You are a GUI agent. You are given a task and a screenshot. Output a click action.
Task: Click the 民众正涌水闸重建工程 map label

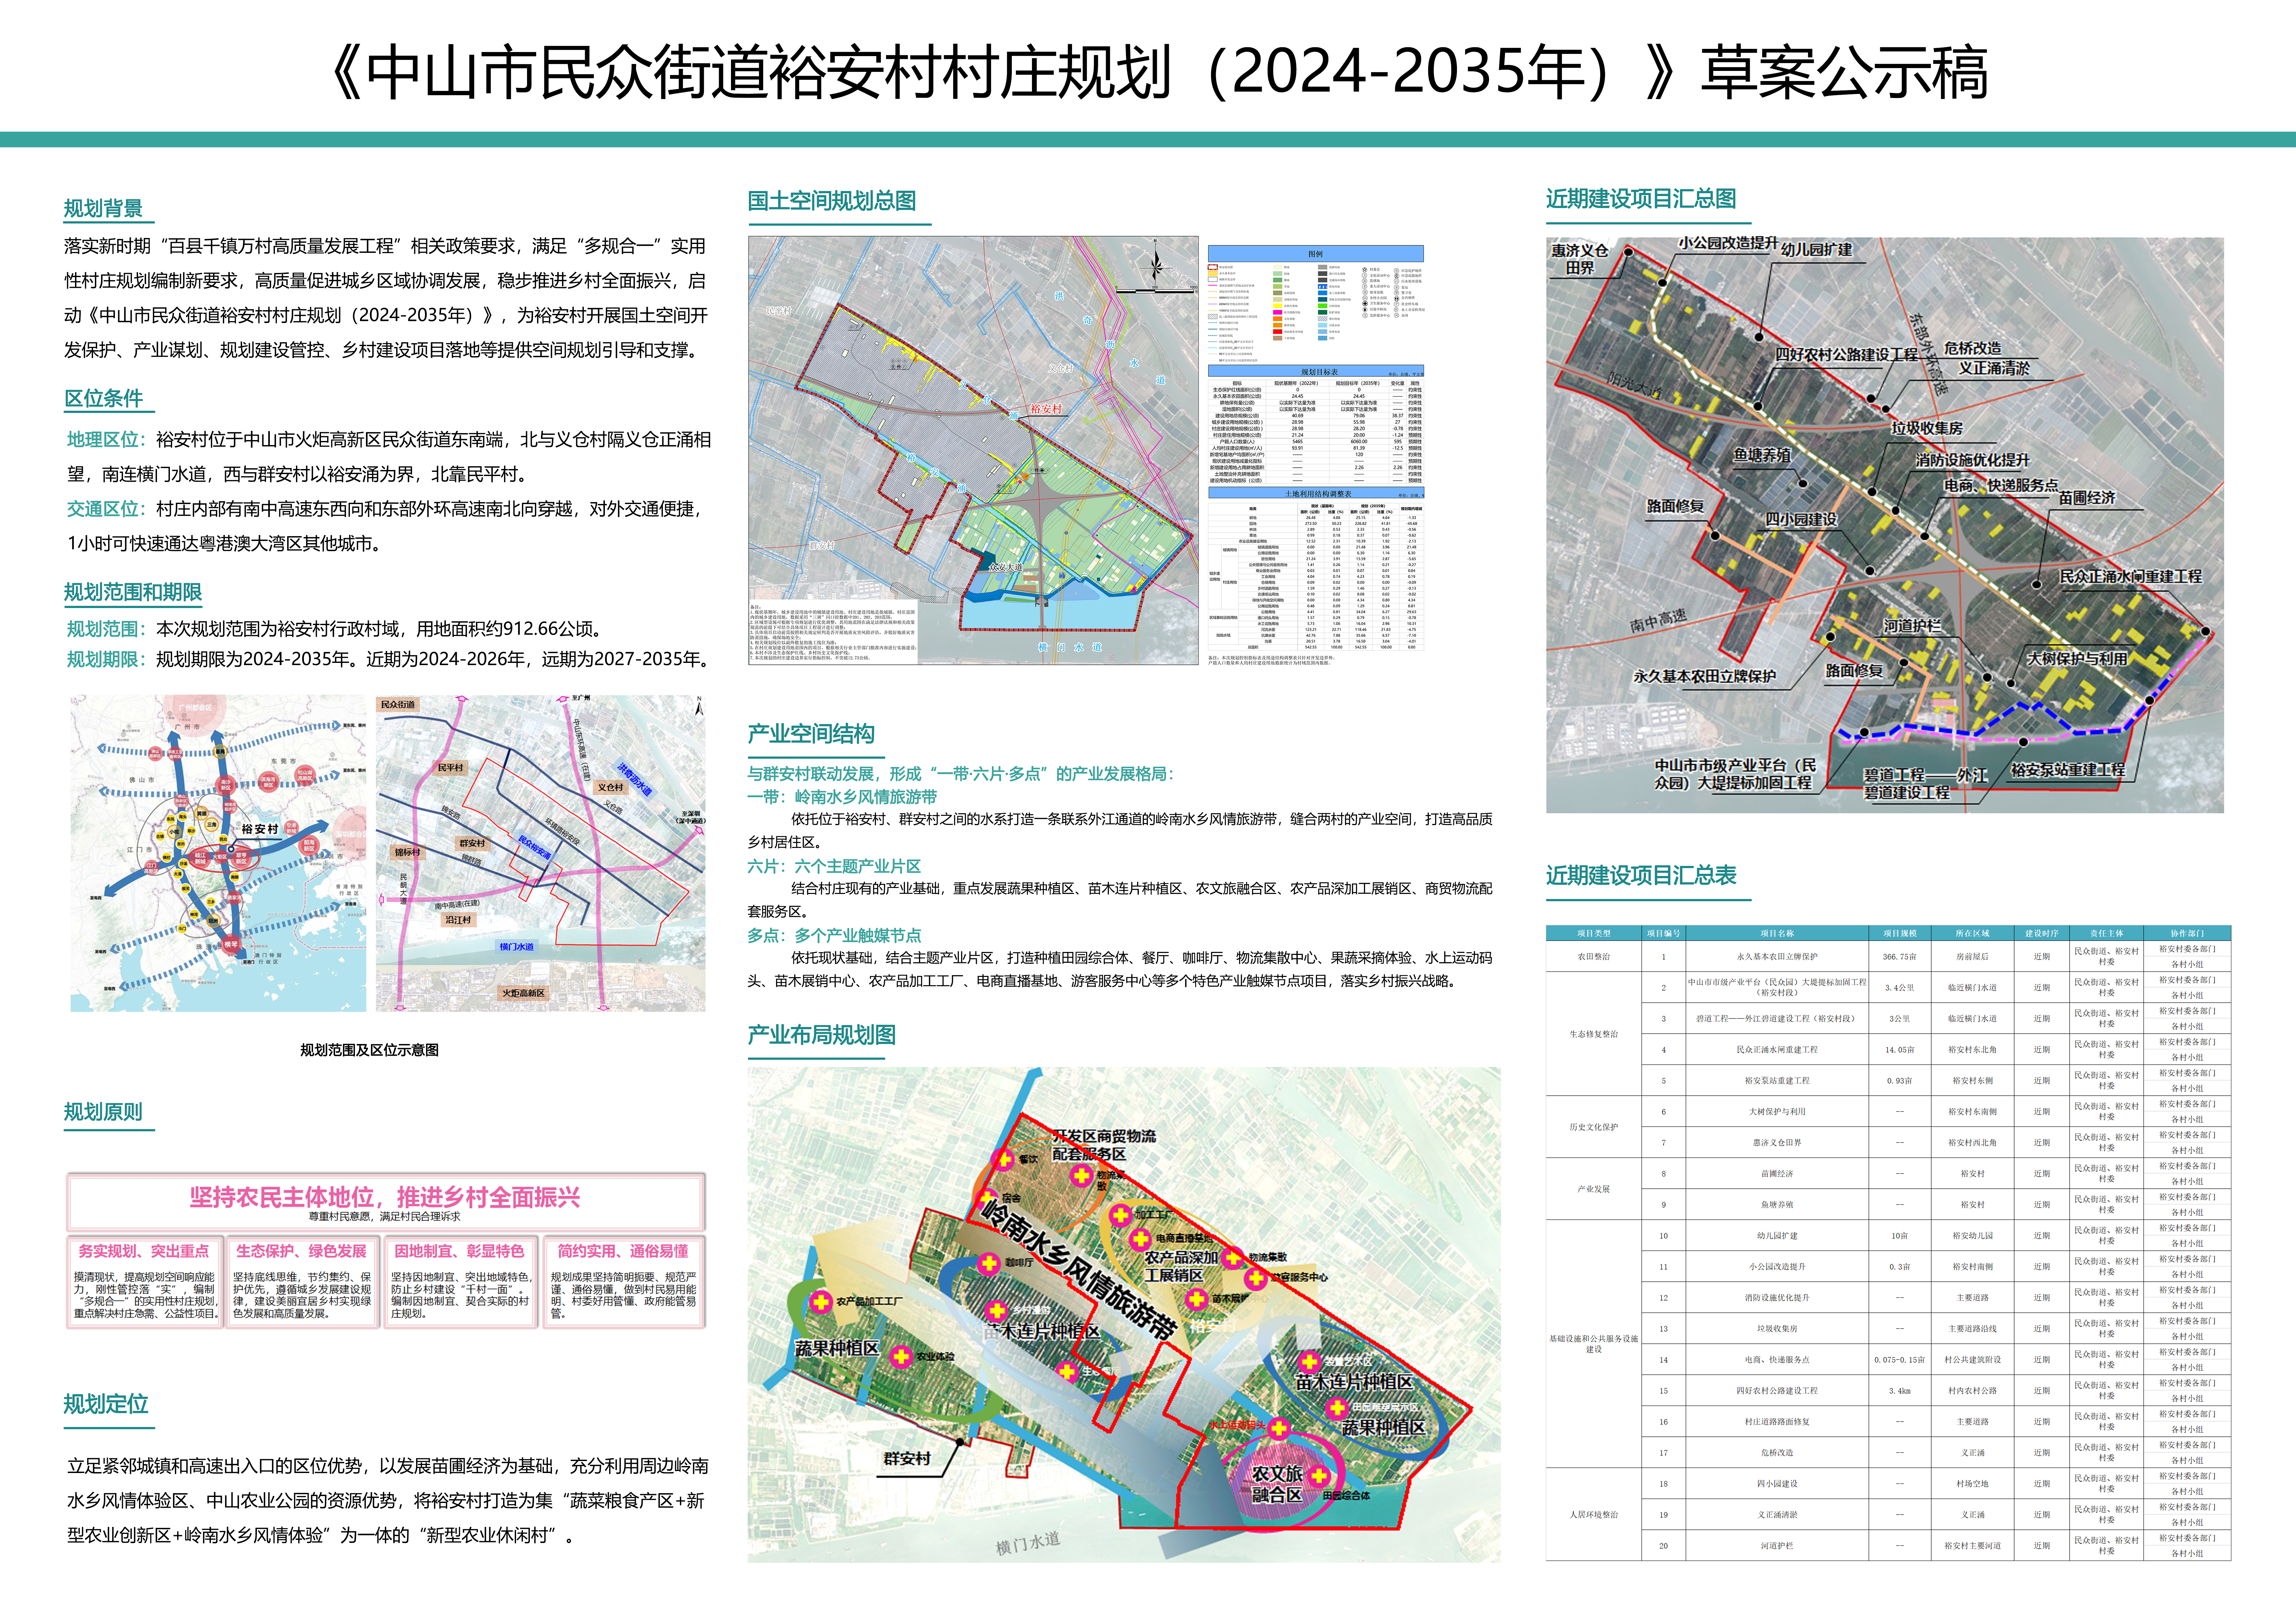point(2131,577)
